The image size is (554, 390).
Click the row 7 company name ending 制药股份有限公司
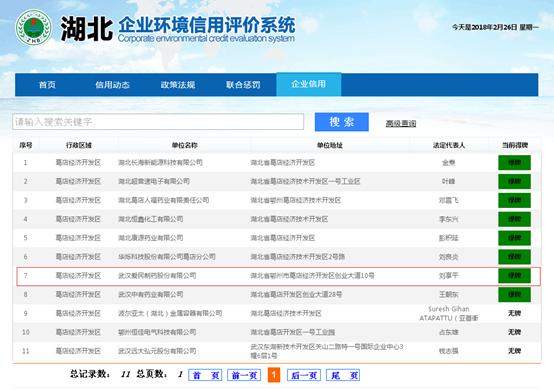[157, 276]
